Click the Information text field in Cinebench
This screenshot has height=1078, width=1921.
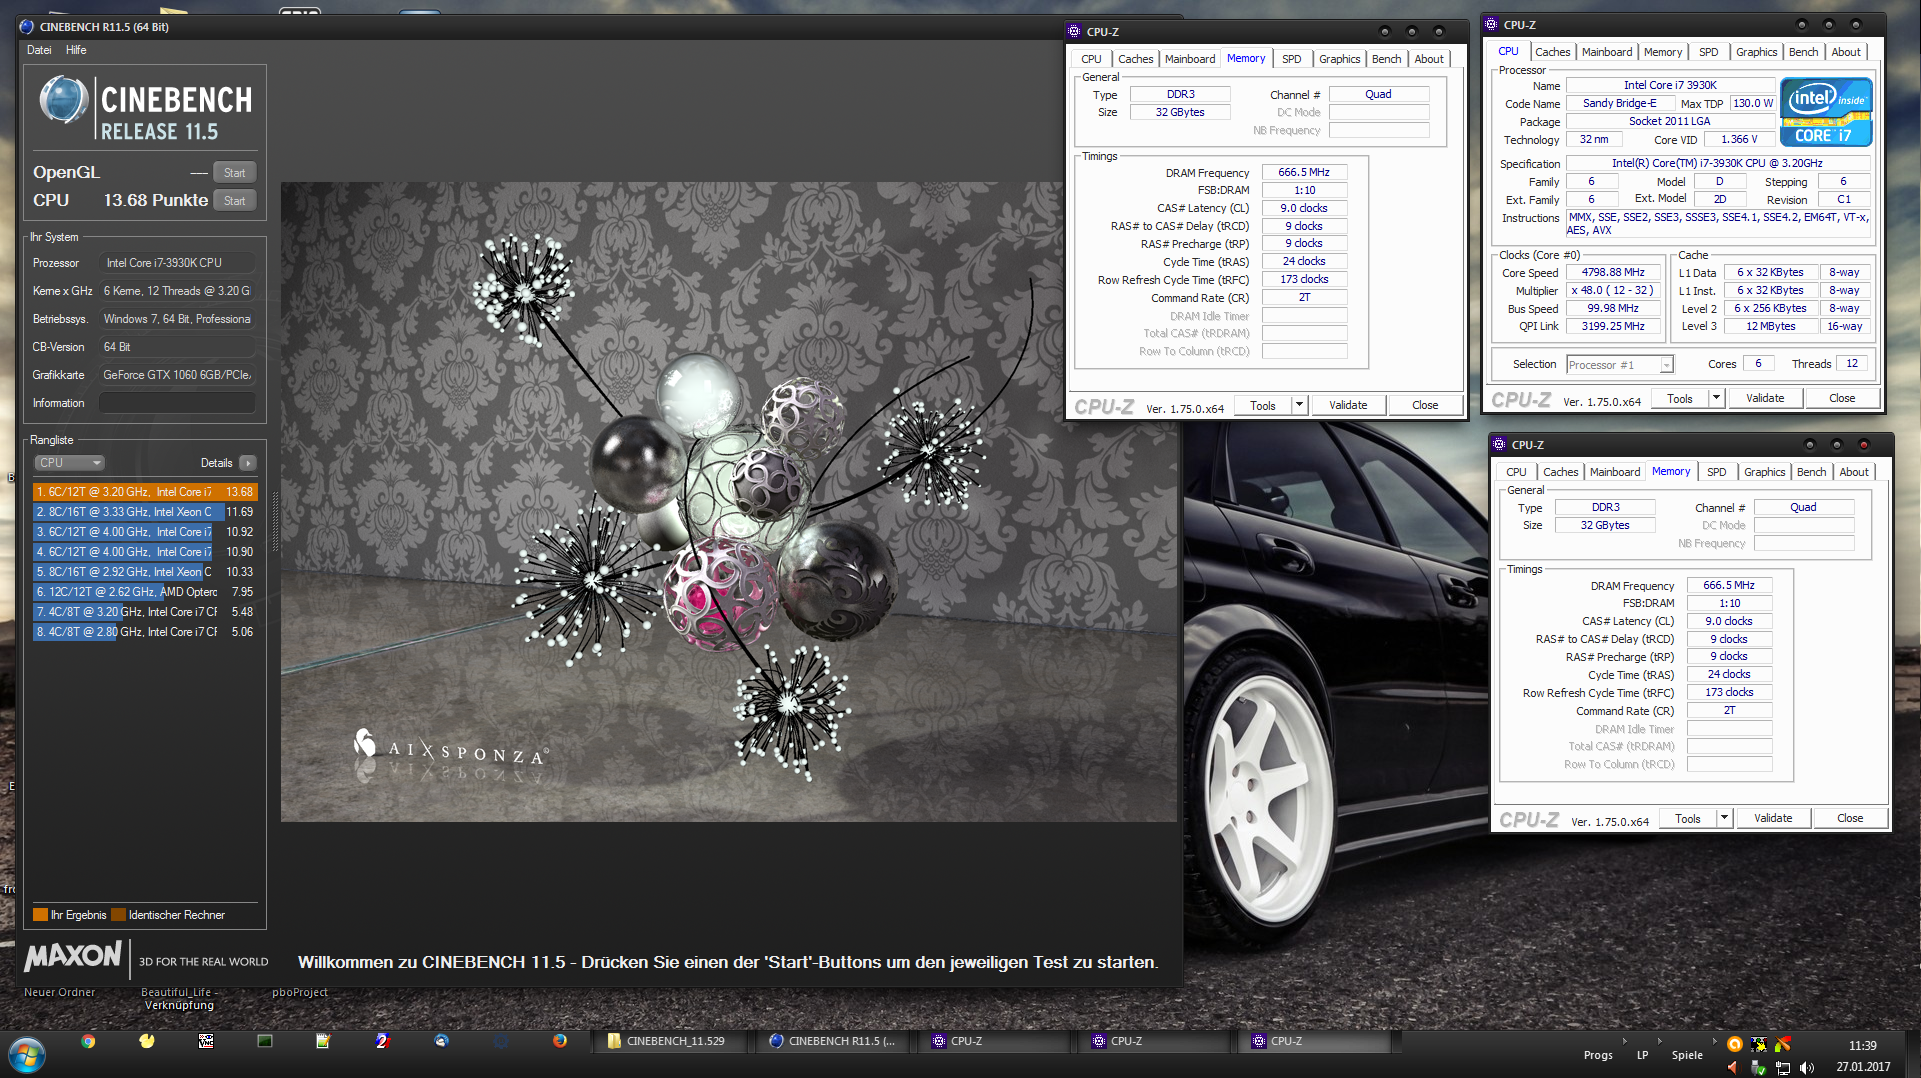(177, 403)
